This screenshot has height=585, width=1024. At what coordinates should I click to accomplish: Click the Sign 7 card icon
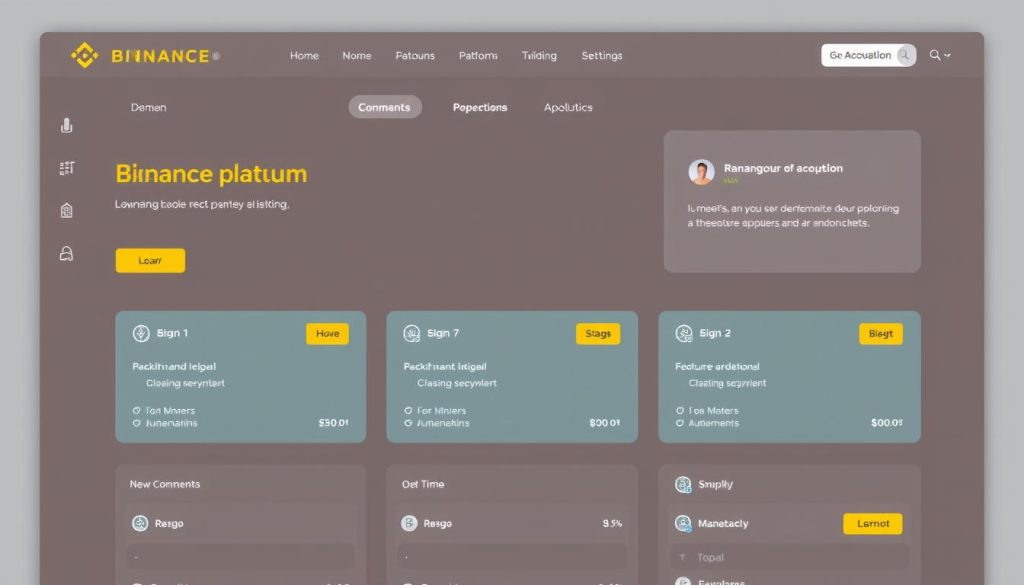click(411, 334)
